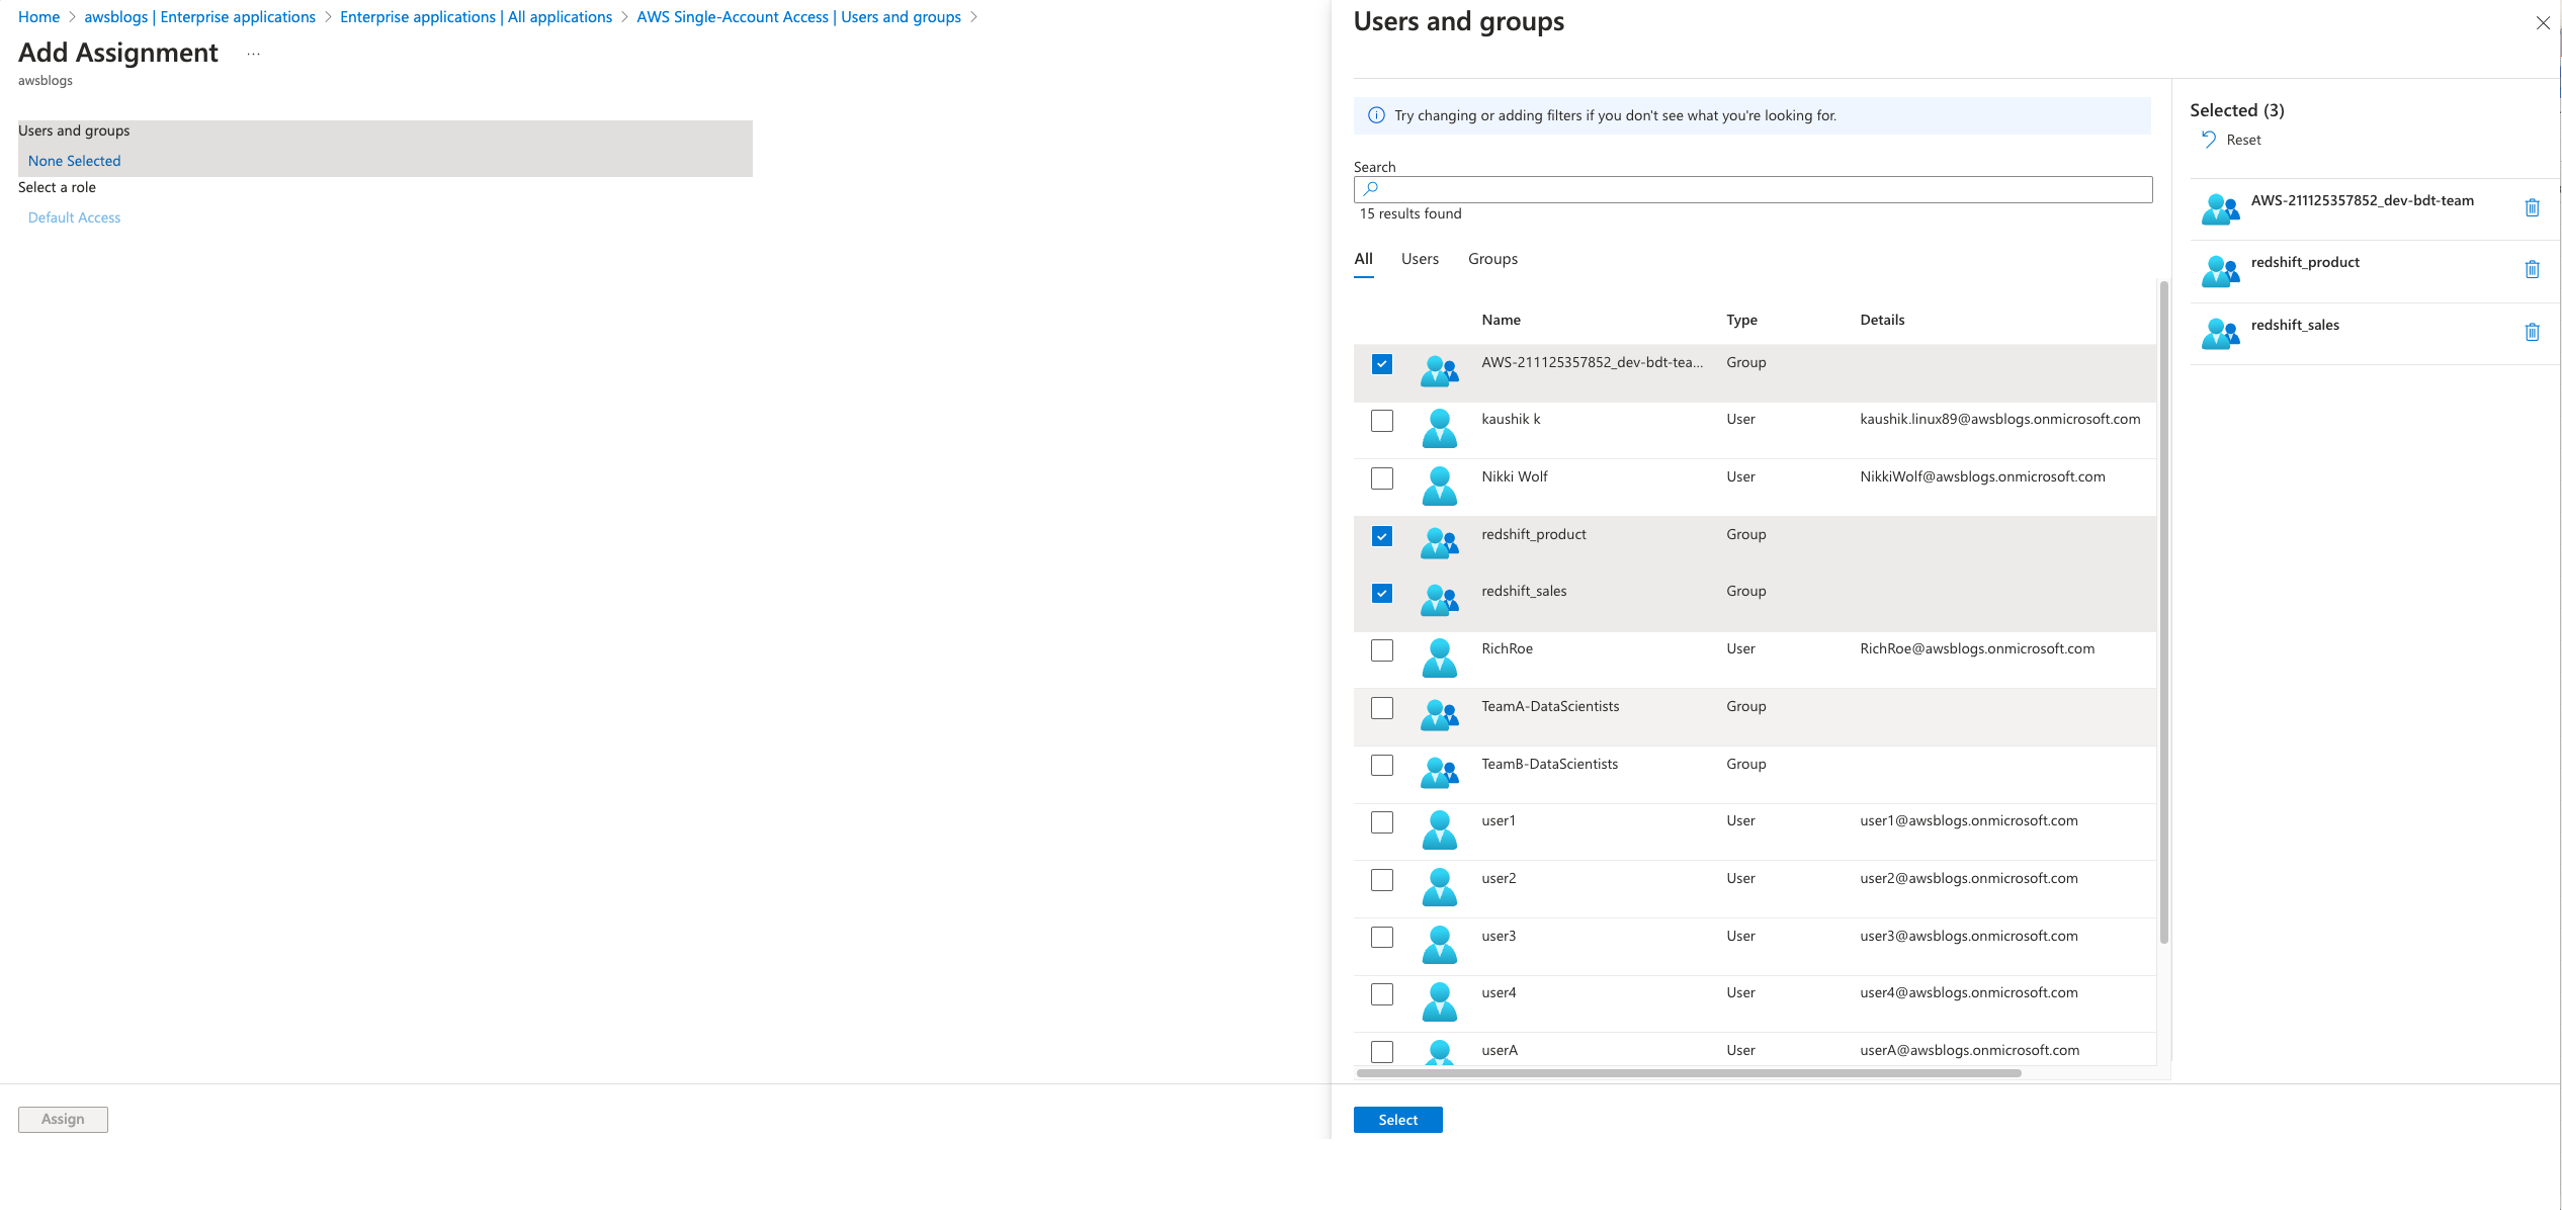Click the user avatar next to Nikki Wolf
Image resolution: width=2562 pixels, height=1210 pixels.
pyautogui.click(x=1439, y=487)
